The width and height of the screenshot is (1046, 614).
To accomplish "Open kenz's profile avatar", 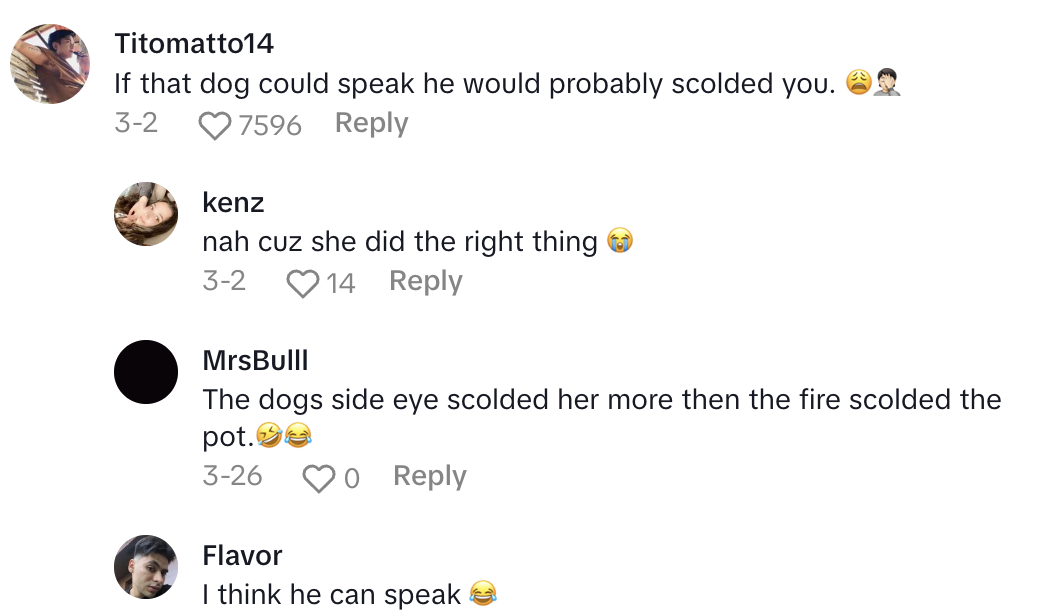I will 146,213.
